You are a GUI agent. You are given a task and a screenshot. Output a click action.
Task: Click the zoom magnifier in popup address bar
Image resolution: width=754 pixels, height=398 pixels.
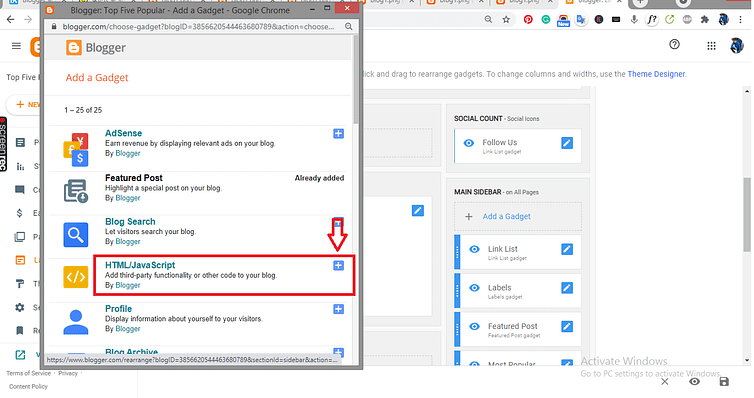349,26
